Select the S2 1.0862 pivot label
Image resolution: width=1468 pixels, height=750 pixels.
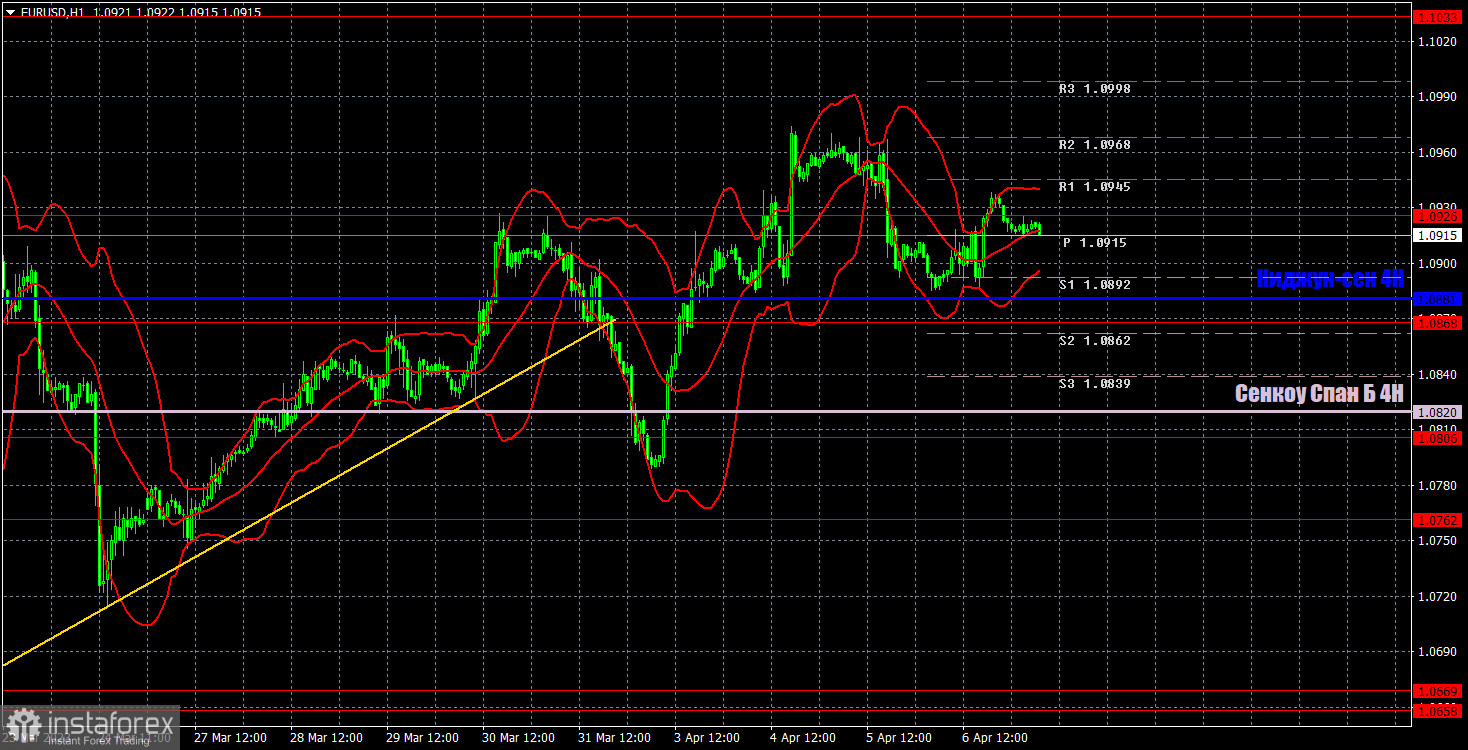click(1095, 341)
